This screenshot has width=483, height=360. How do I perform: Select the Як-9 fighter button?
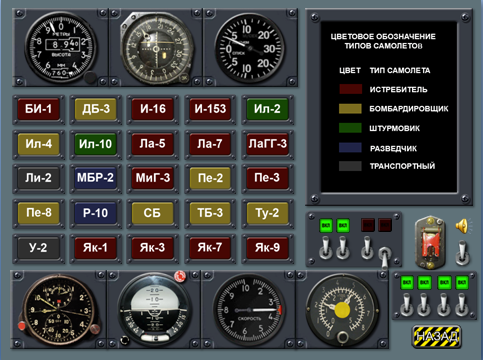tap(267, 248)
